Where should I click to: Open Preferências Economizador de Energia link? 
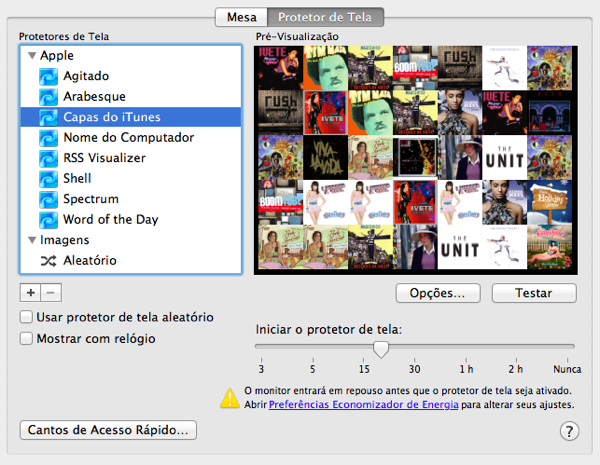[x=364, y=405]
